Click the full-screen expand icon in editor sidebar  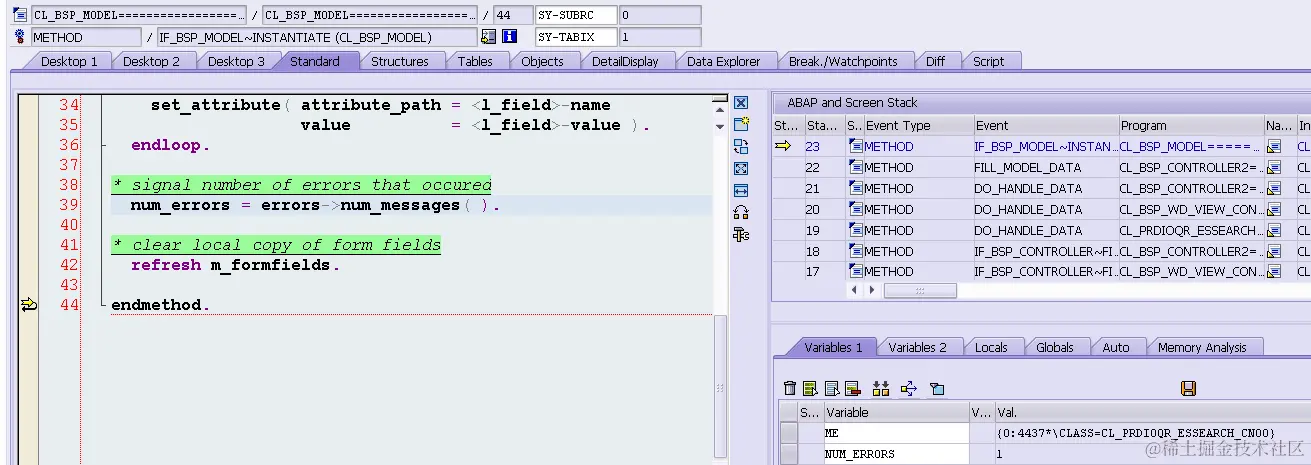[741, 169]
